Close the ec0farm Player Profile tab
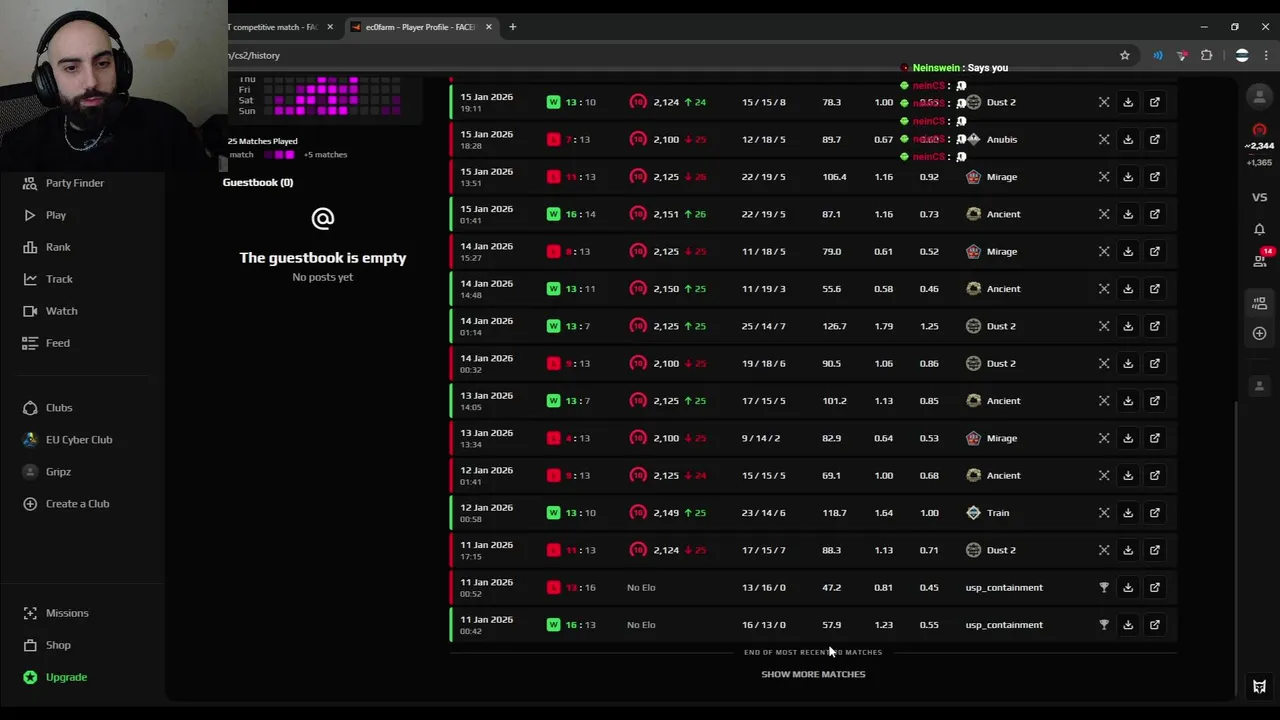Image resolution: width=1280 pixels, height=720 pixels. pos(489,27)
